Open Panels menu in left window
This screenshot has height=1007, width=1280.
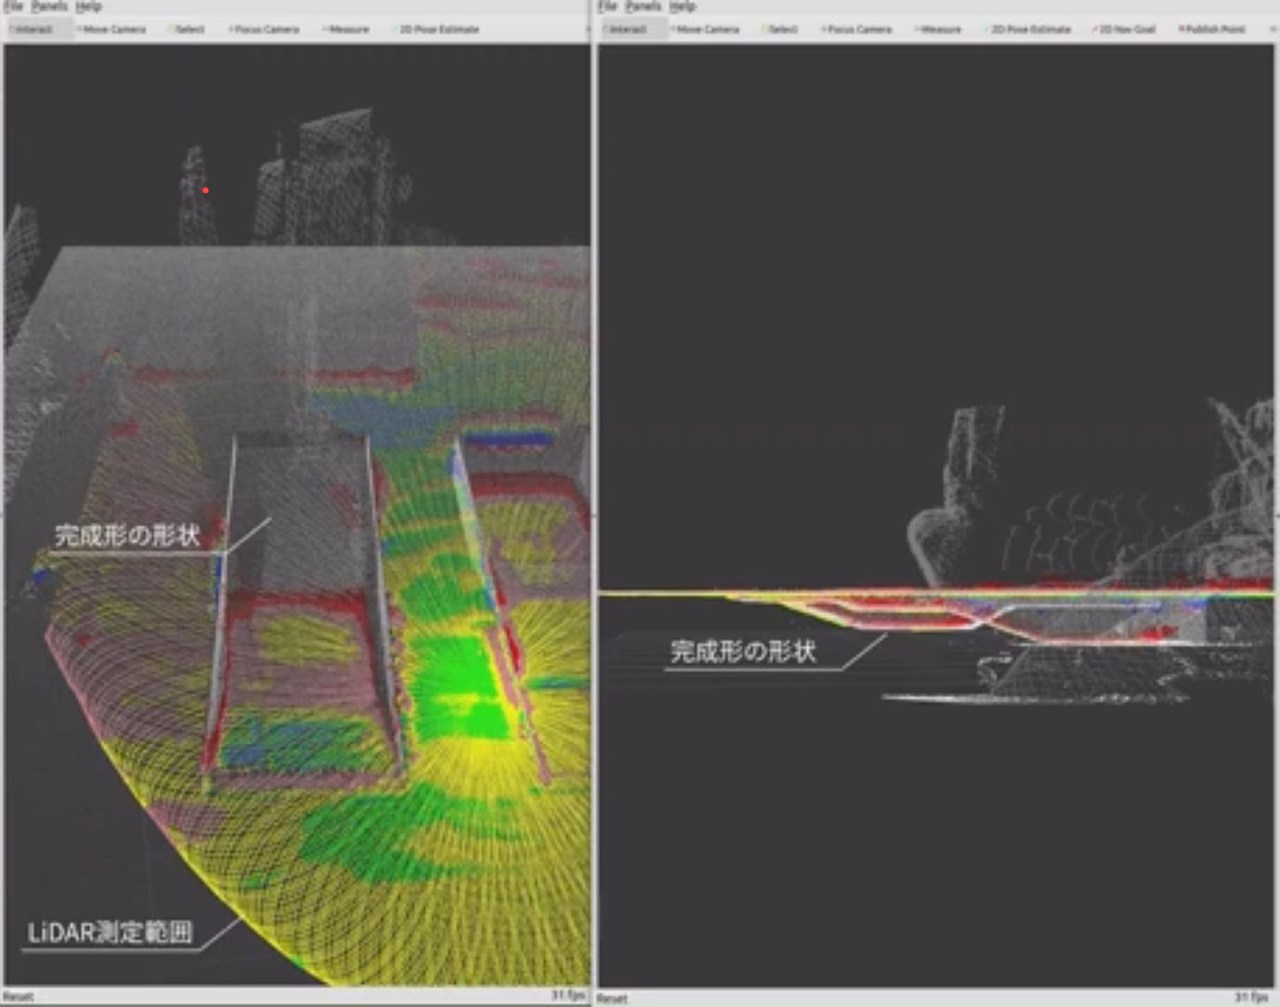[x=49, y=6]
